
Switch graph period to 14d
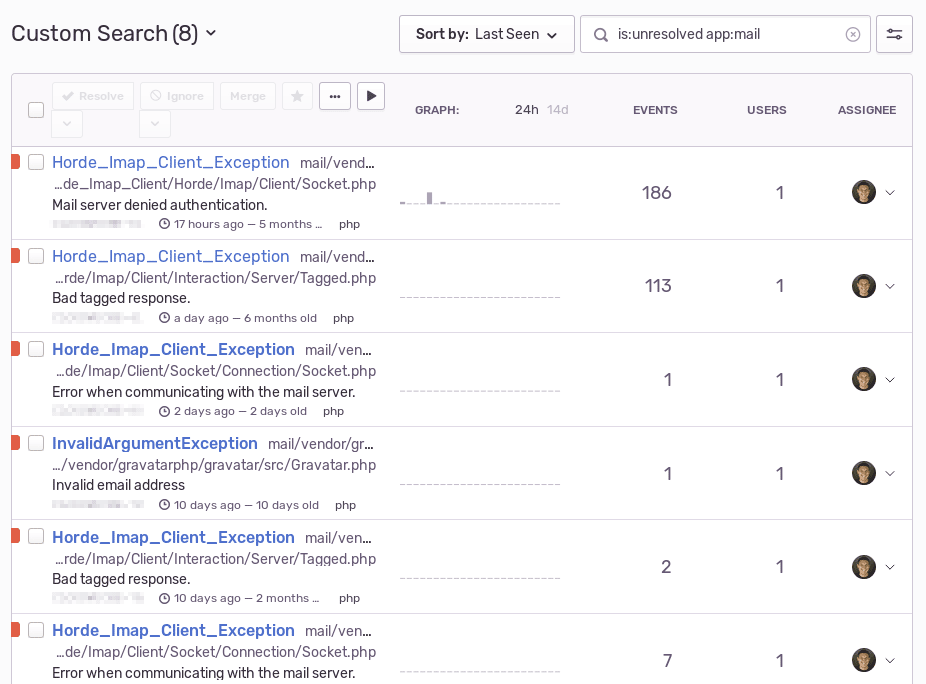pos(557,110)
